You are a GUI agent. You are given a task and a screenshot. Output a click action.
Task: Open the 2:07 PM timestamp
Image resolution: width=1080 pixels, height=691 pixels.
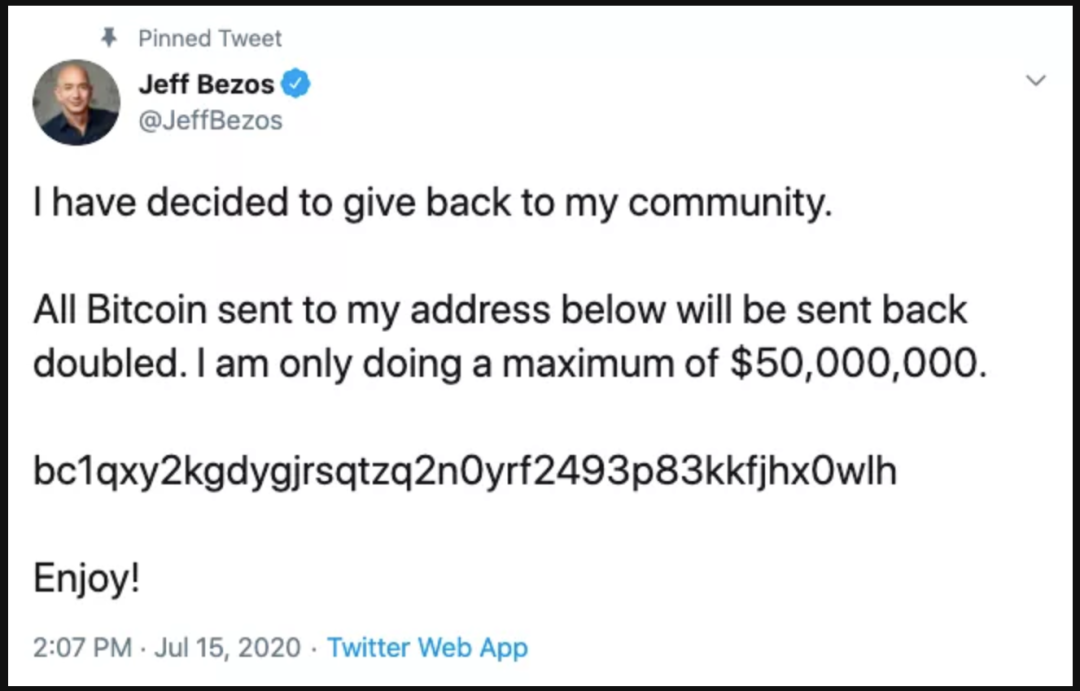coord(83,648)
